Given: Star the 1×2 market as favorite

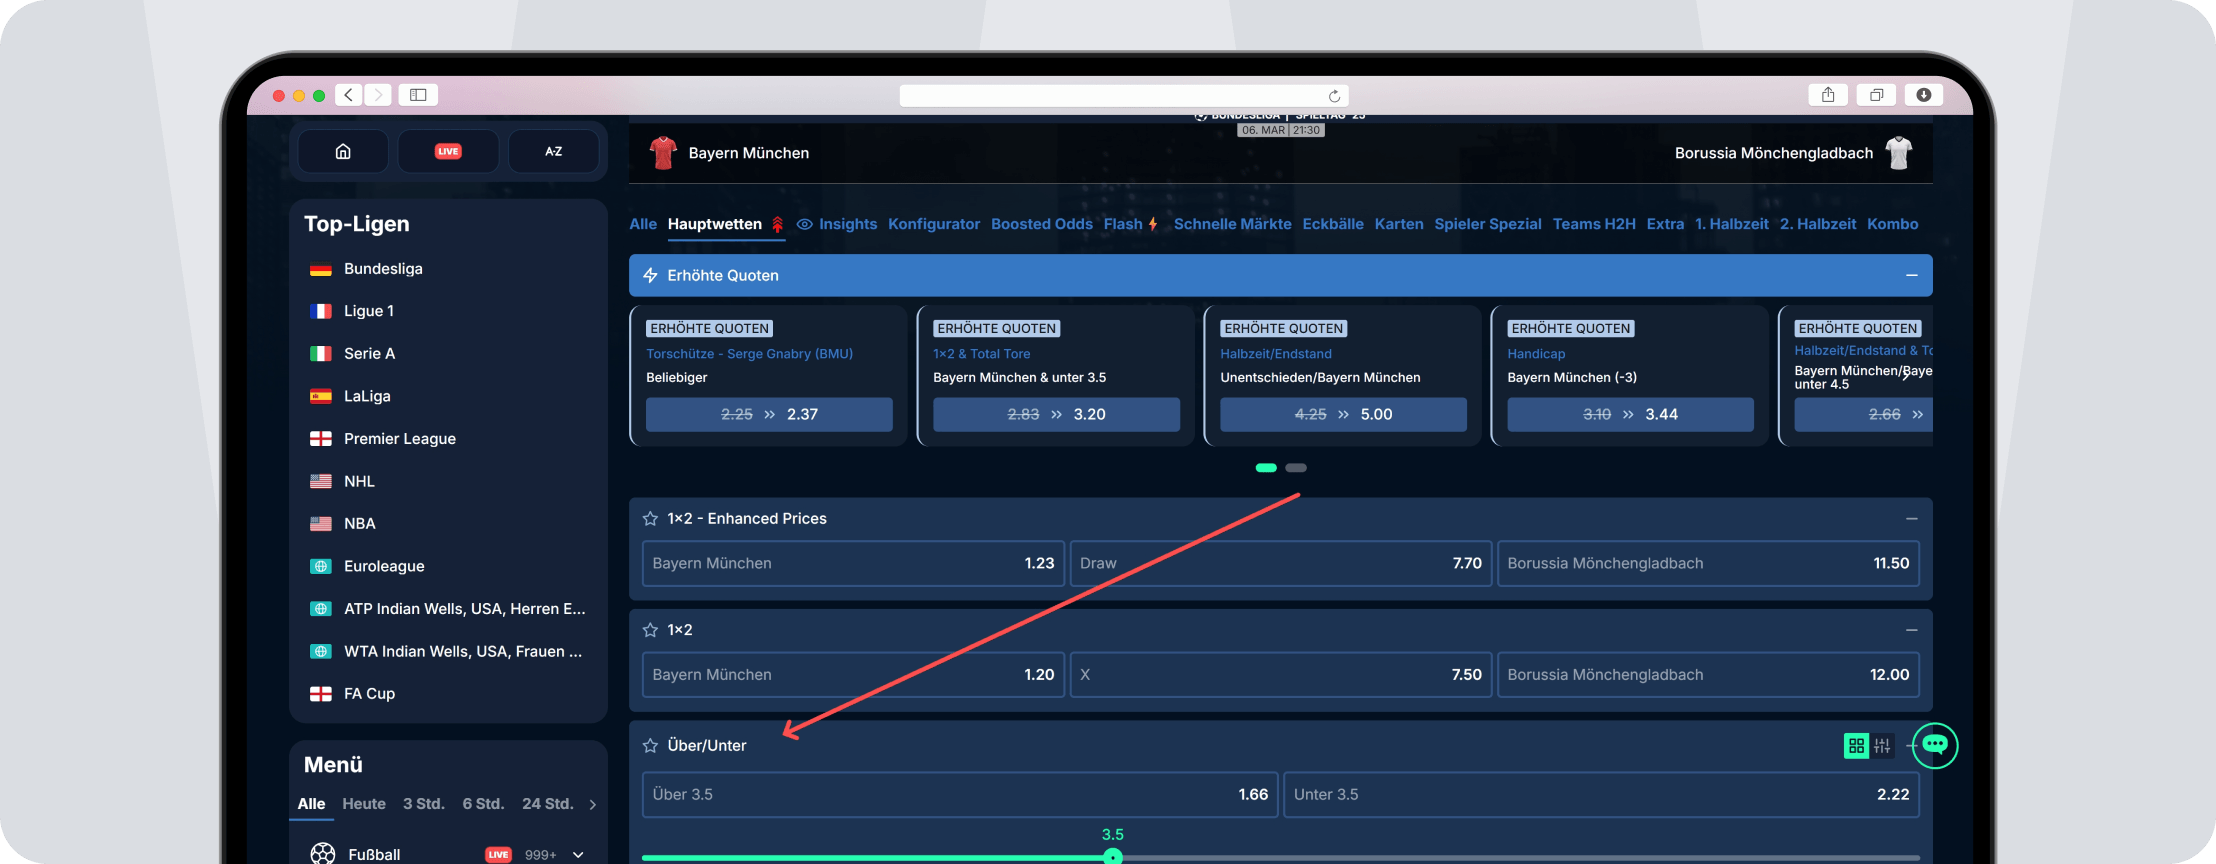Looking at the screenshot, I should (650, 630).
